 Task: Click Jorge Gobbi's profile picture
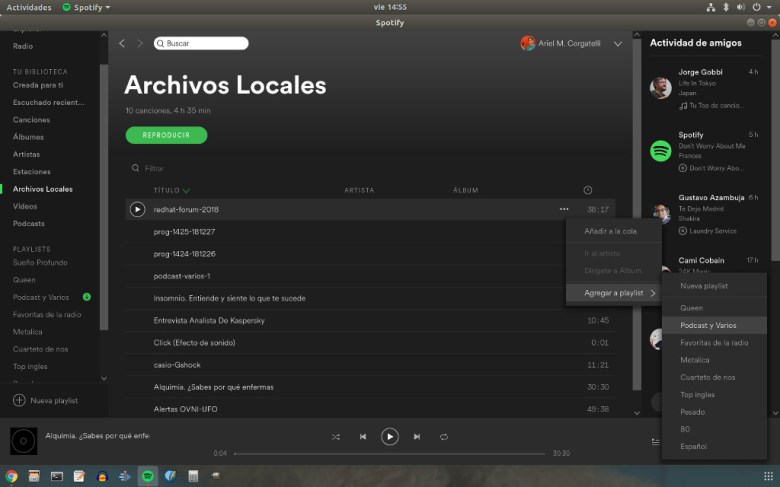coord(661,88)
